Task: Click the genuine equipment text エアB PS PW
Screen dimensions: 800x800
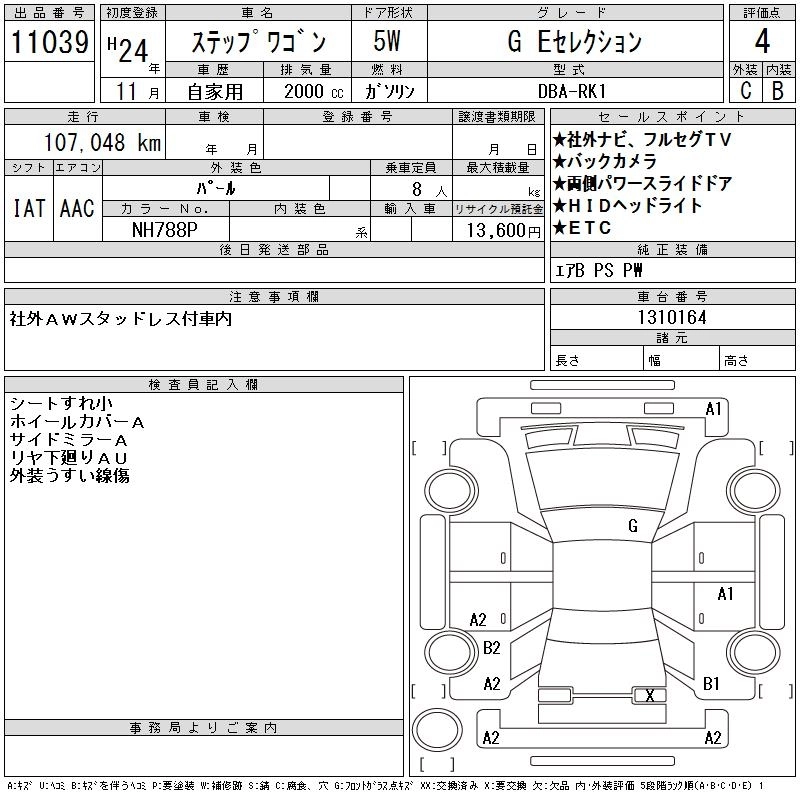Action: pos(598,270)
